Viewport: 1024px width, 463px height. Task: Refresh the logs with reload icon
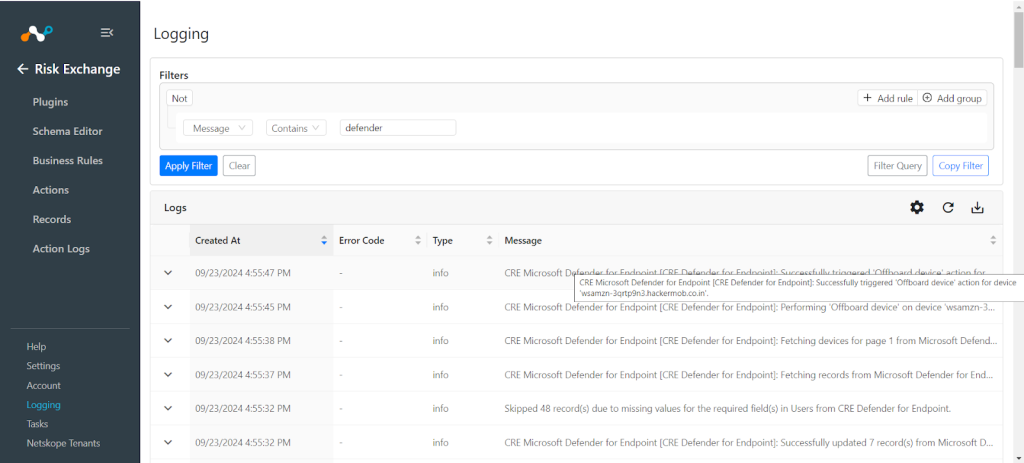click(948, 208)
